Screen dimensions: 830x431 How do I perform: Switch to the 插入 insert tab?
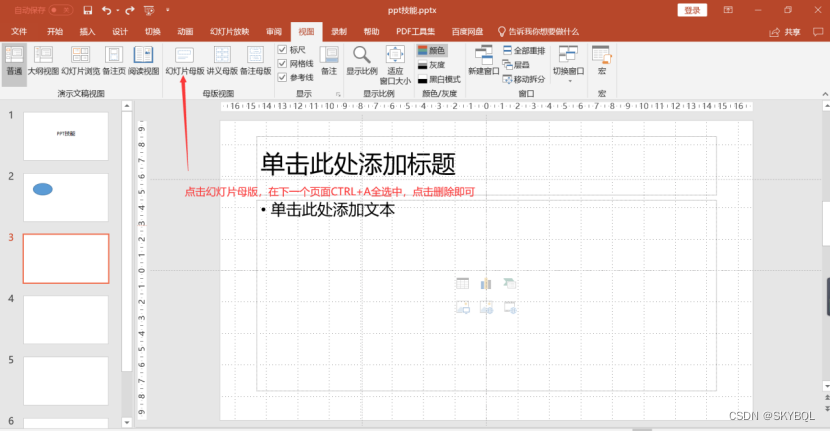[87, 32]
